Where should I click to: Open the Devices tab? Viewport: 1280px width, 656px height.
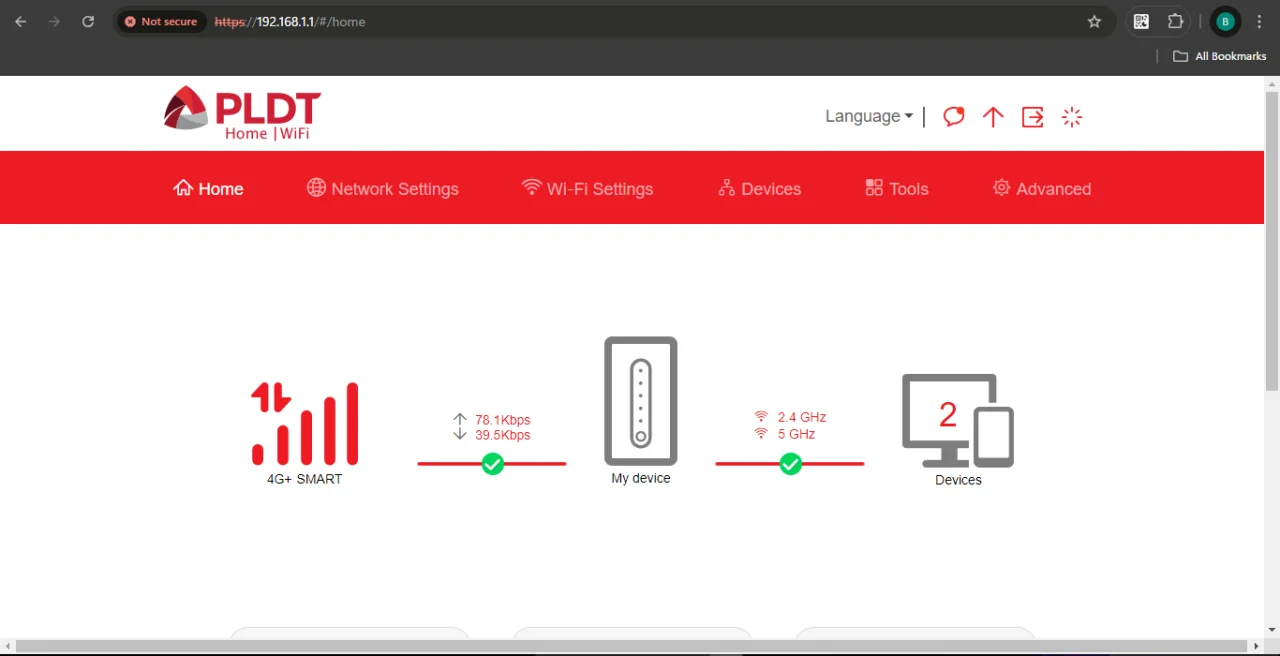point(759,188)
